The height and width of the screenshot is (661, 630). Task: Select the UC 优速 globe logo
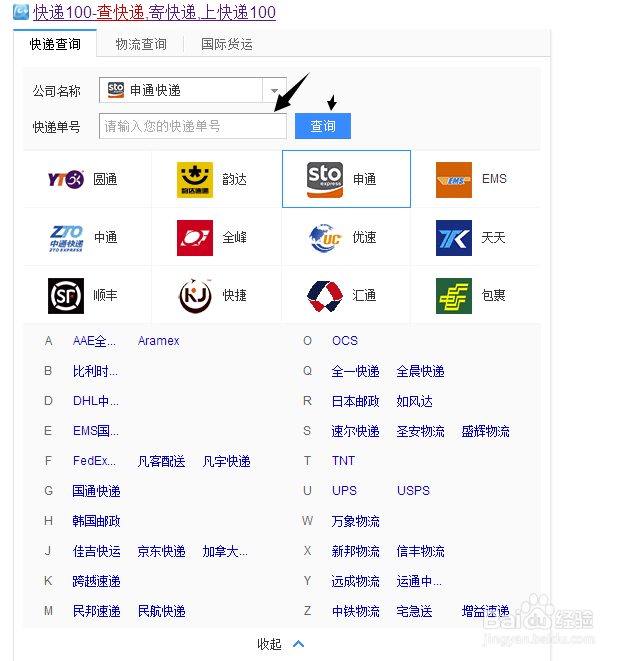[325, 238]
